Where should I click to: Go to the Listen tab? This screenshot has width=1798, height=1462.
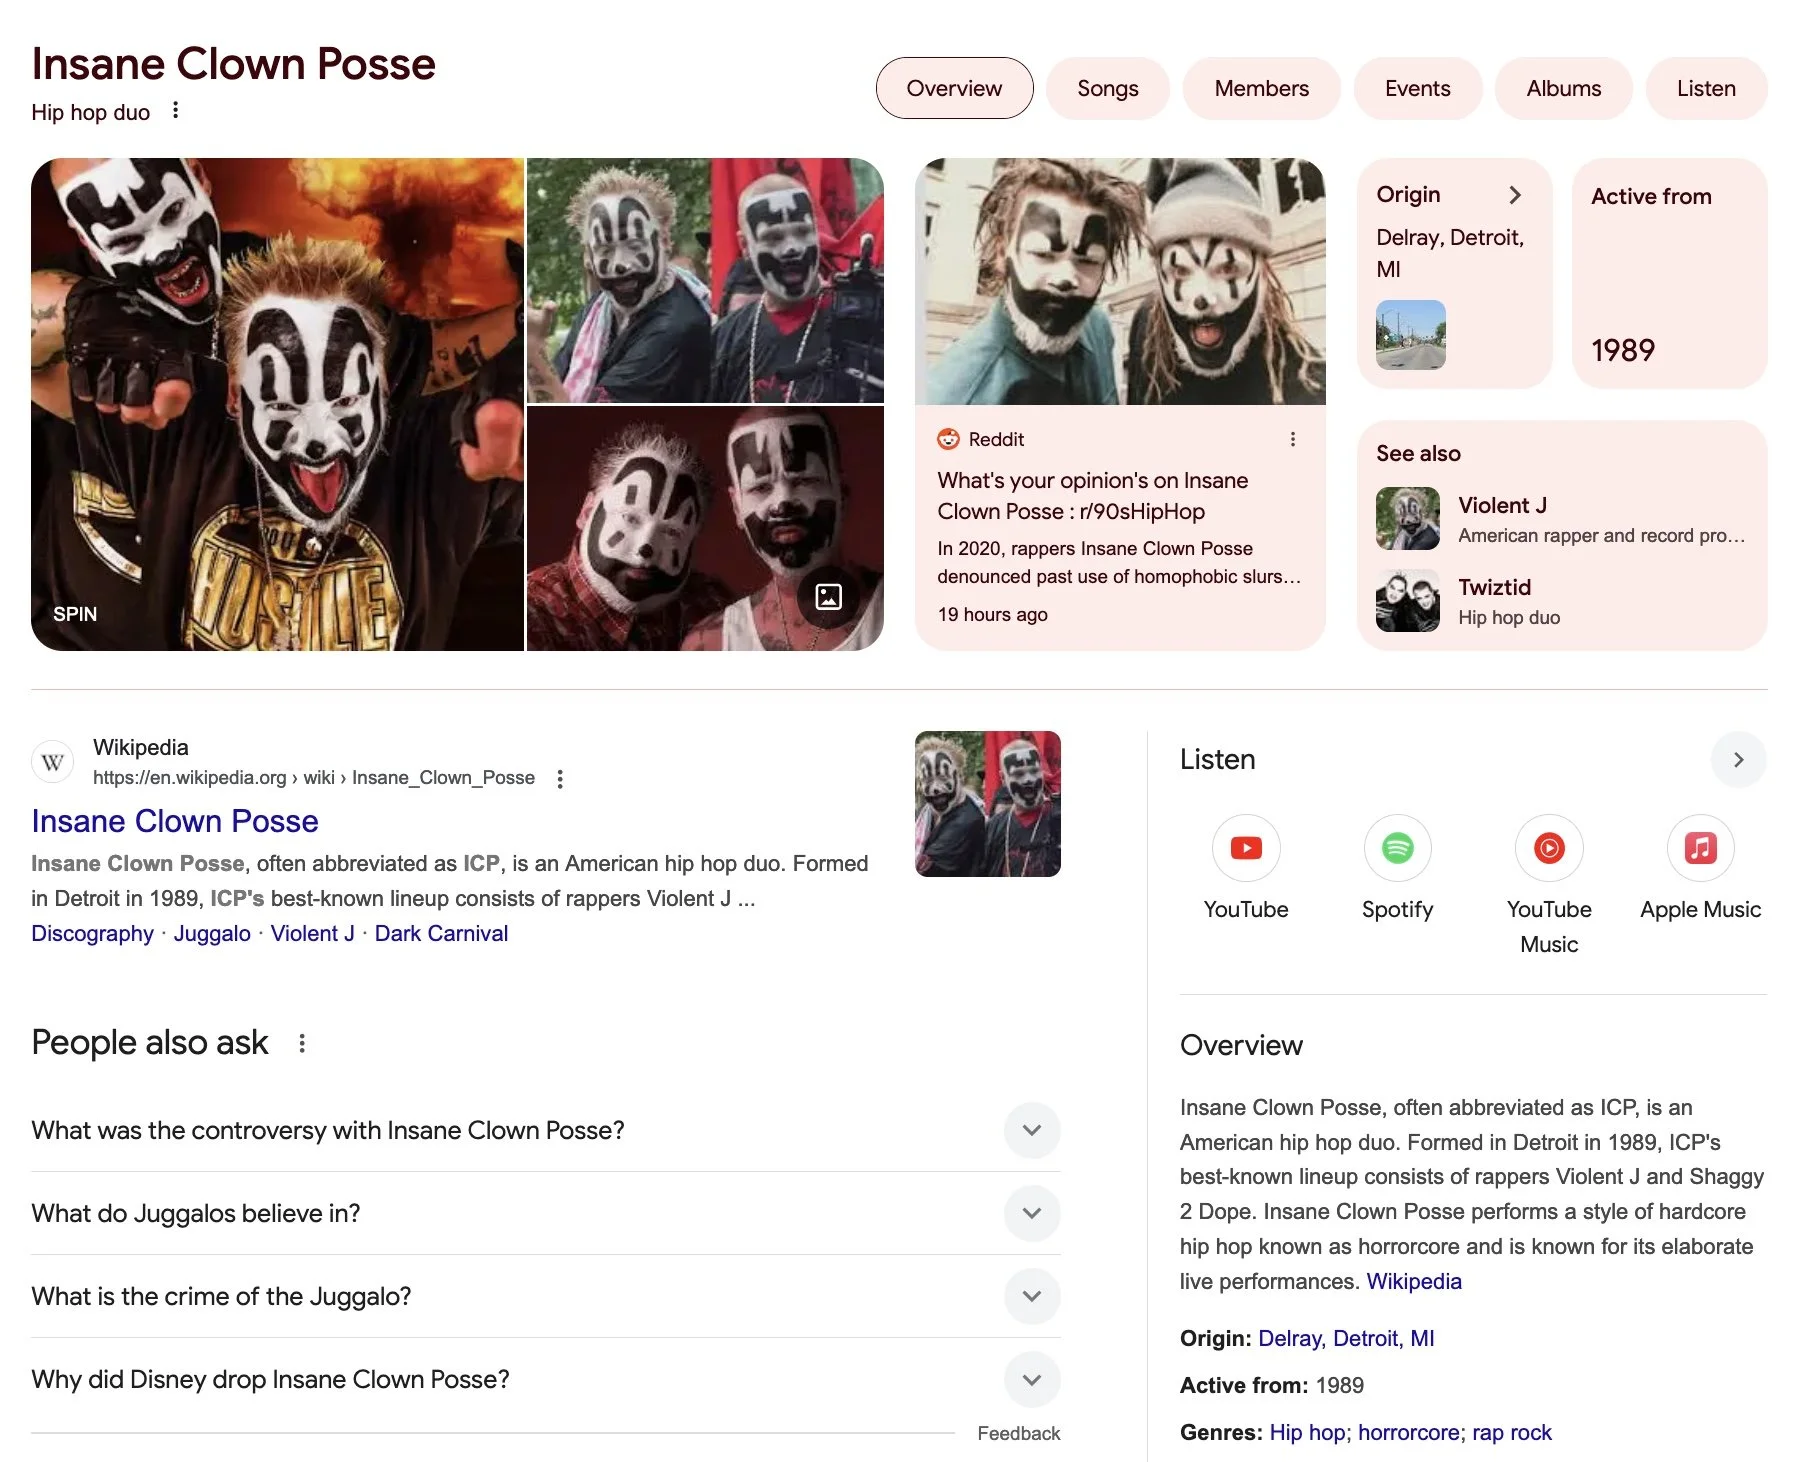(x=1706, y=88)
